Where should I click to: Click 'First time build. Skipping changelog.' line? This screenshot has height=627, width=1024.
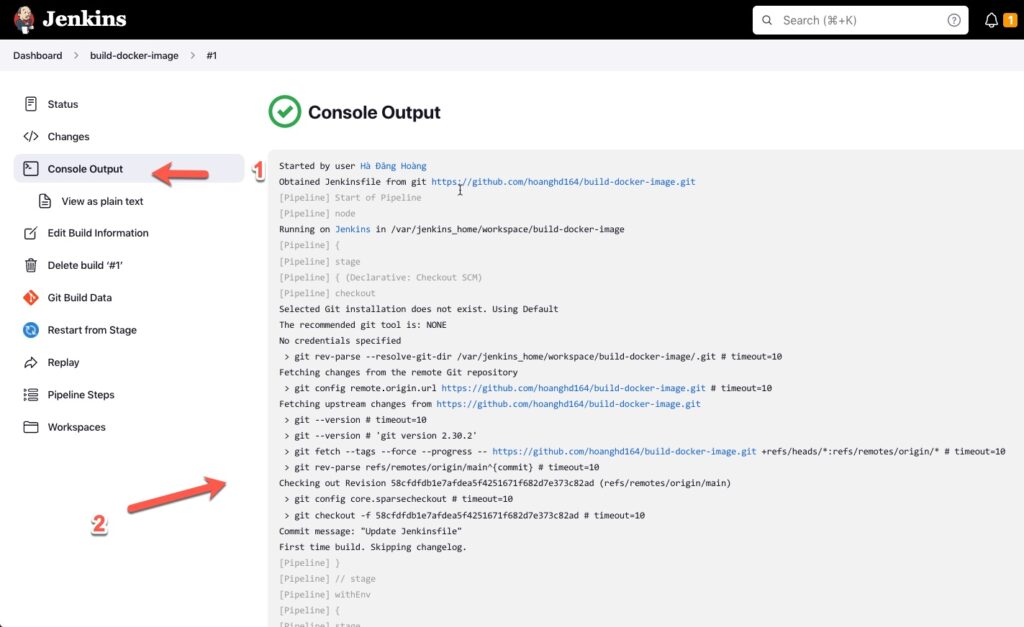(x=373, y=547)
